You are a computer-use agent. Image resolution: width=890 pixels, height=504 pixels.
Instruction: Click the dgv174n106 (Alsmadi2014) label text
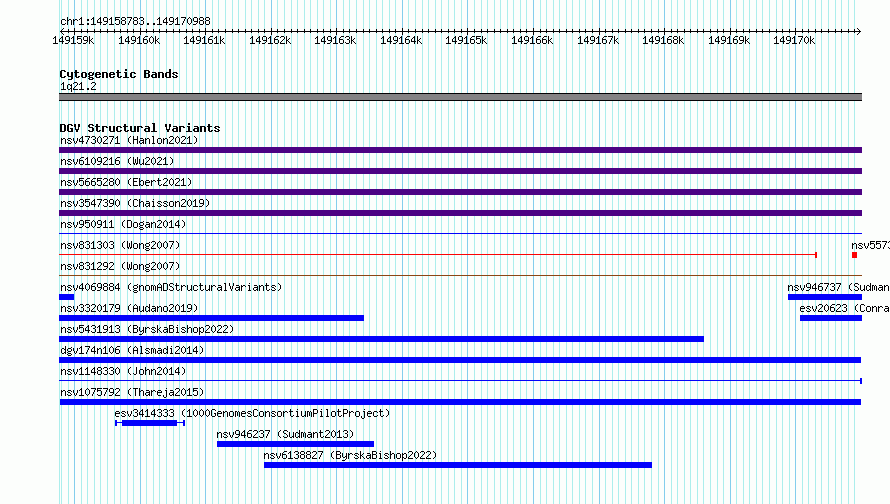click(132, 350)
